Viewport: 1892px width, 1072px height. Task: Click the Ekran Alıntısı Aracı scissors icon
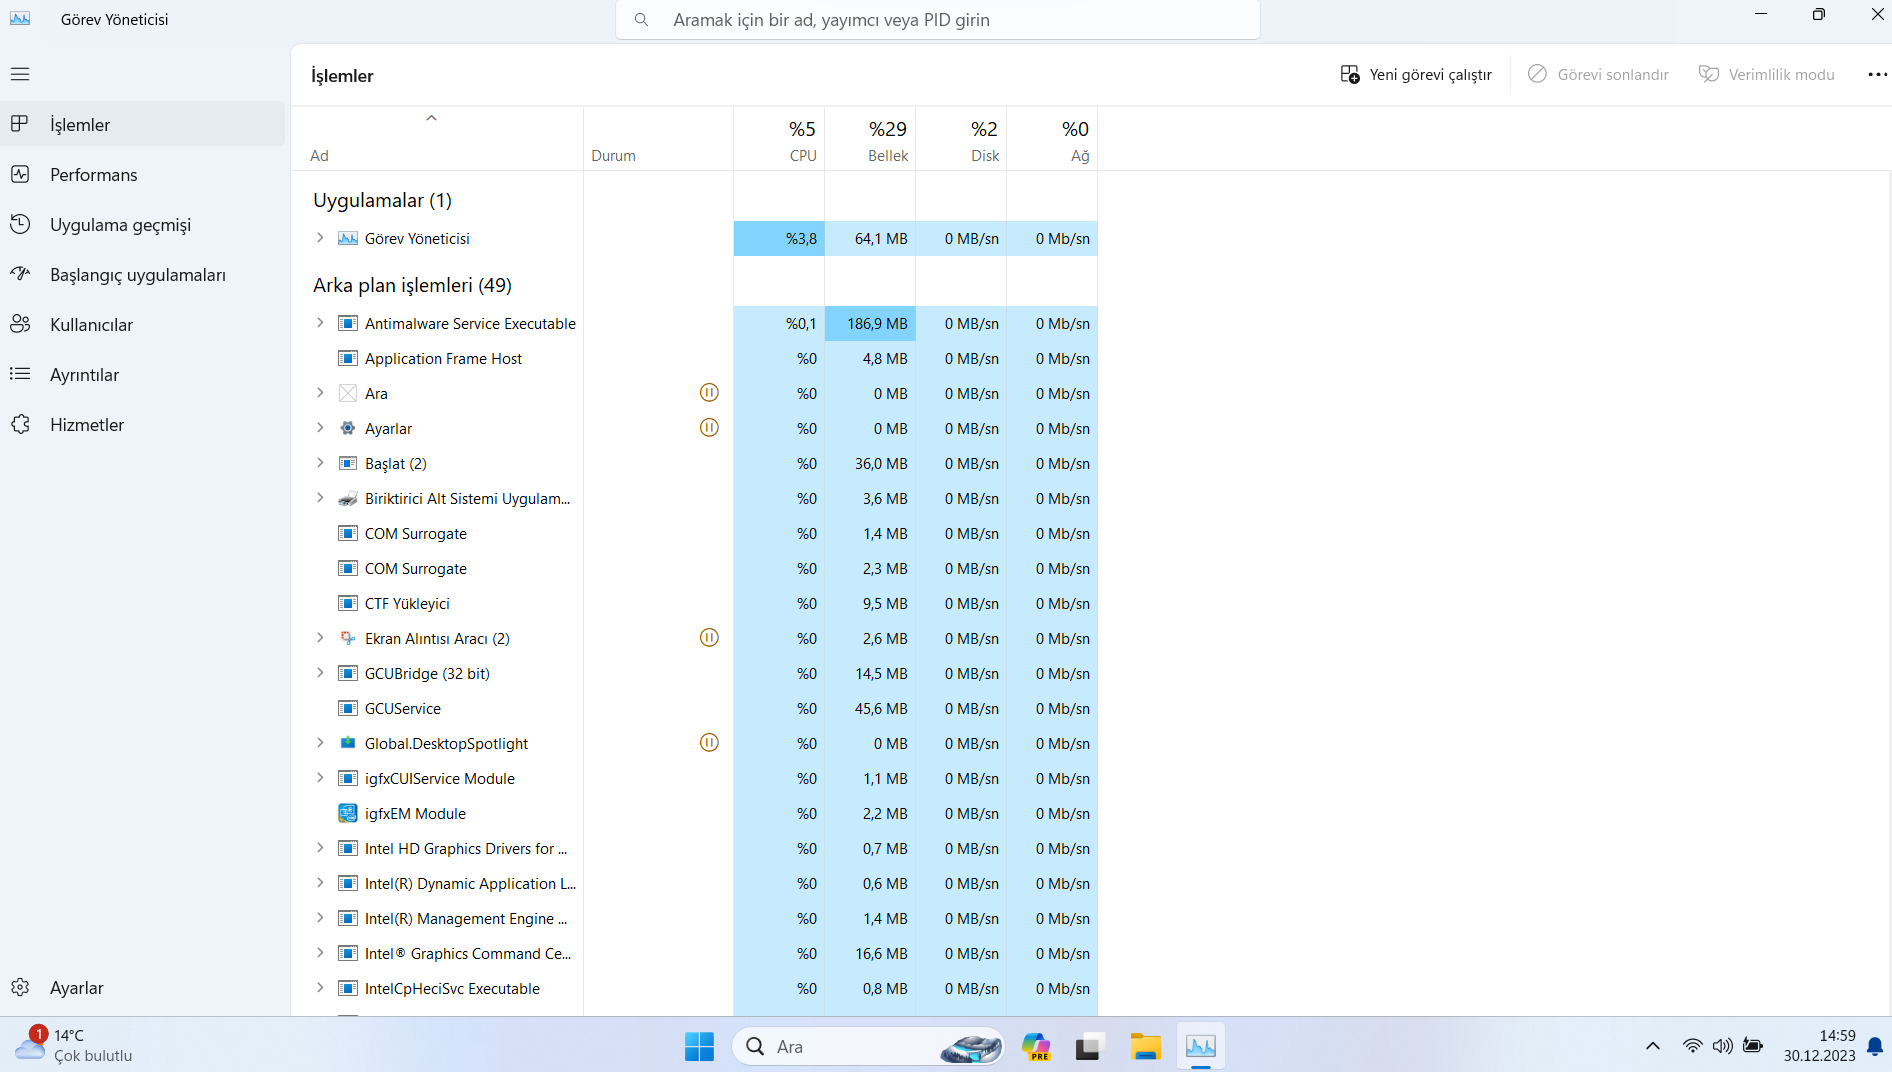click(348, 638)
